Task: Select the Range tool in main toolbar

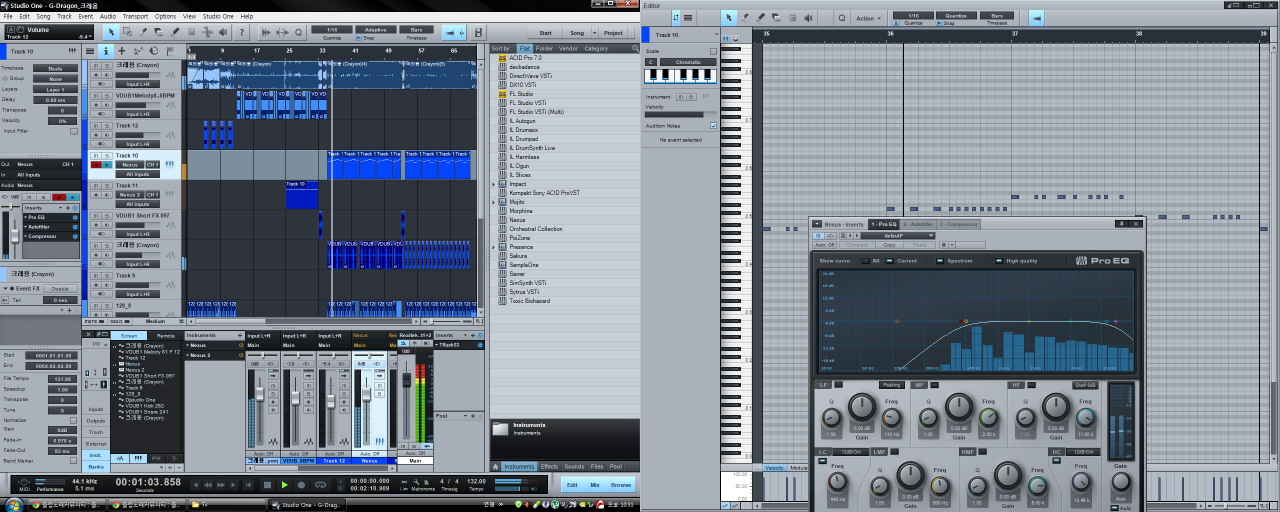Action: pos(127,32)
